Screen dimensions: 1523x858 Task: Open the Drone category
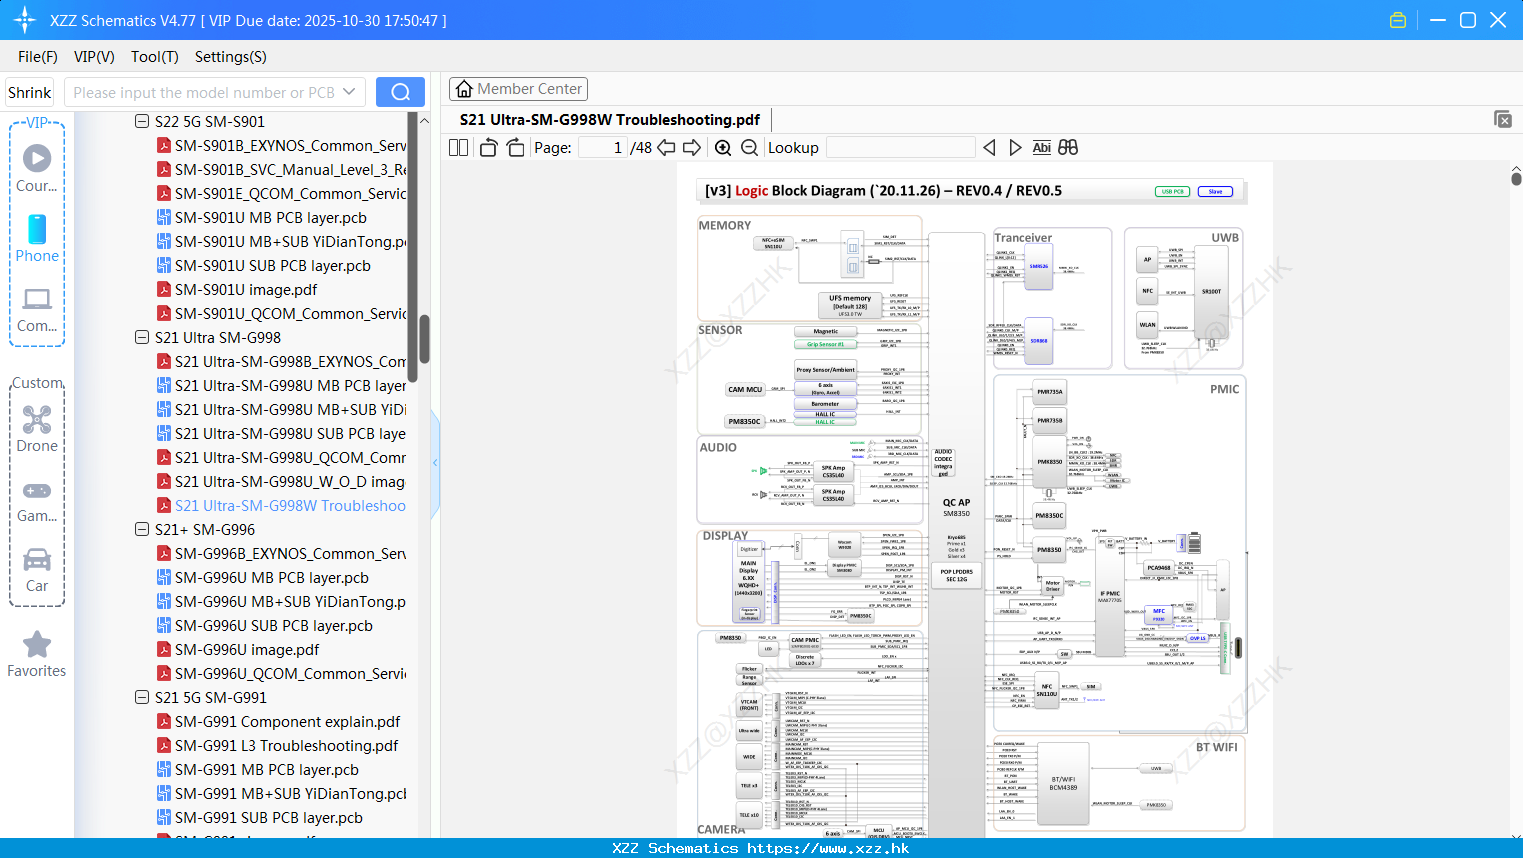coord(37,429)
